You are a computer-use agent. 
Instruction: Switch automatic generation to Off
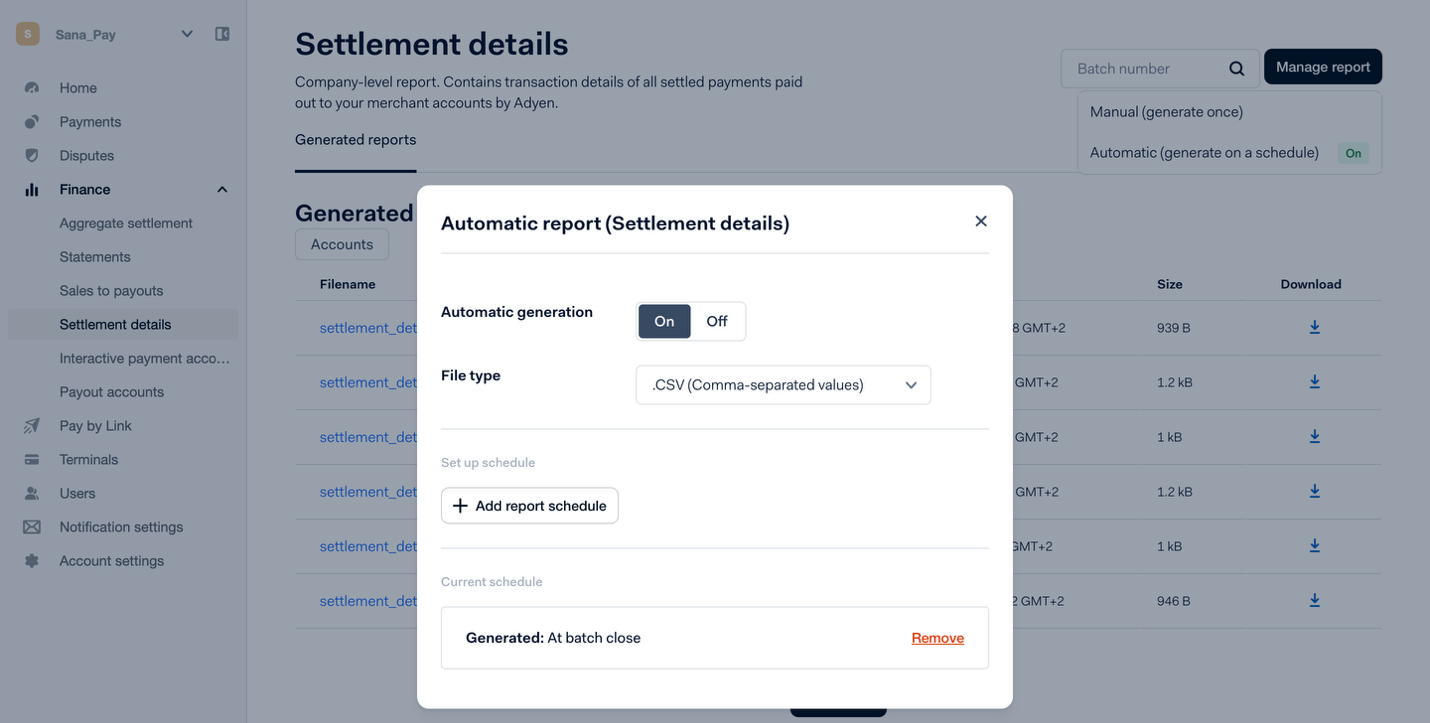point(717,322)
